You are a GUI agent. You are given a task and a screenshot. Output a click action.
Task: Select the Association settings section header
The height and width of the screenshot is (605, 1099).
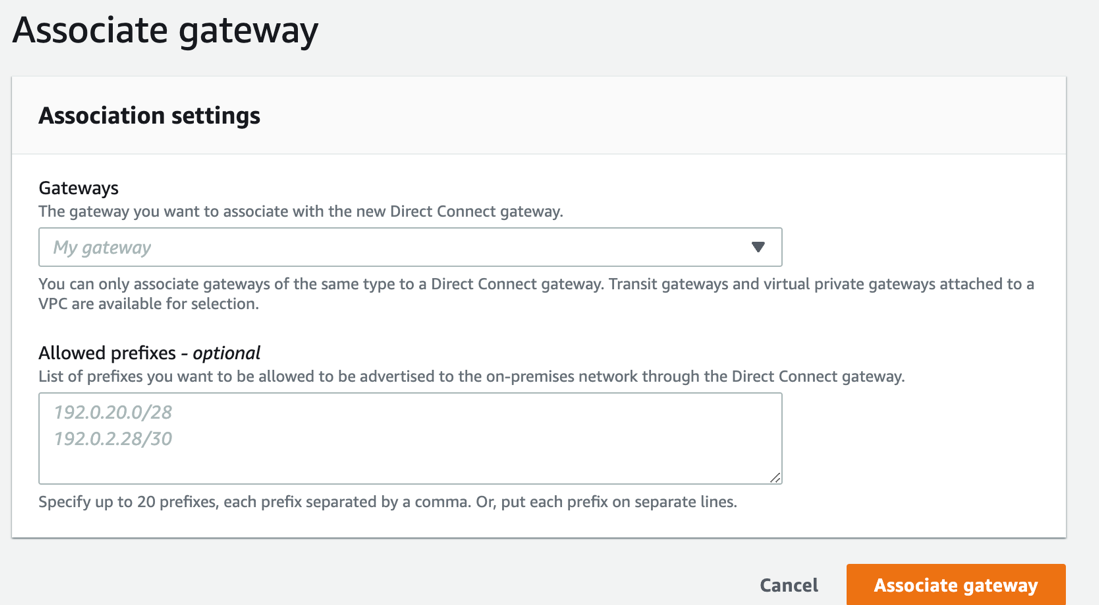click(149, 116)
